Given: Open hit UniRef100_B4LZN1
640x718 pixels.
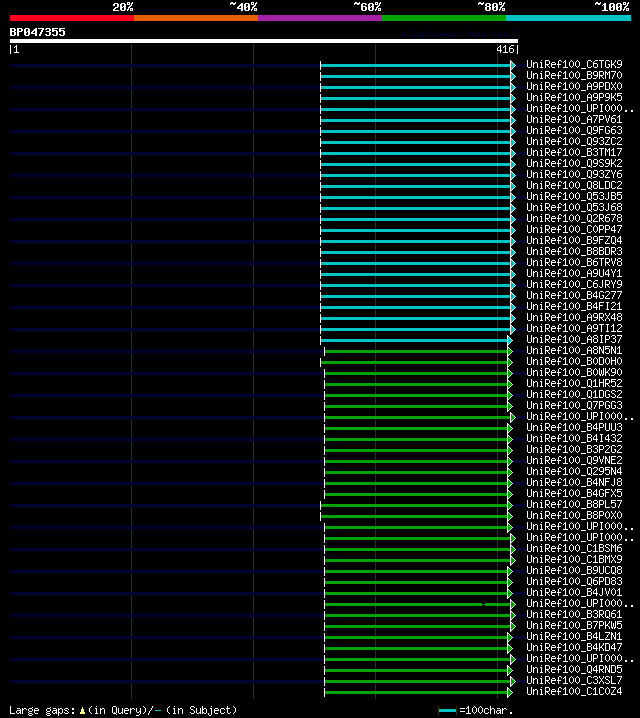Looking at the screenshot, I should [x=574, y=636].
